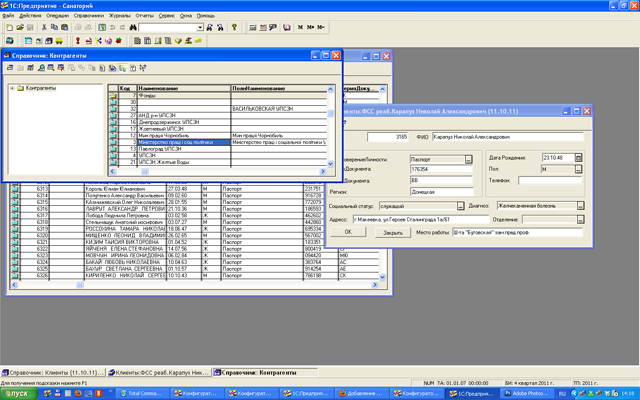Open the Социальный статус selection button
This screenshot has height=400, width=640.
[460, 206]
